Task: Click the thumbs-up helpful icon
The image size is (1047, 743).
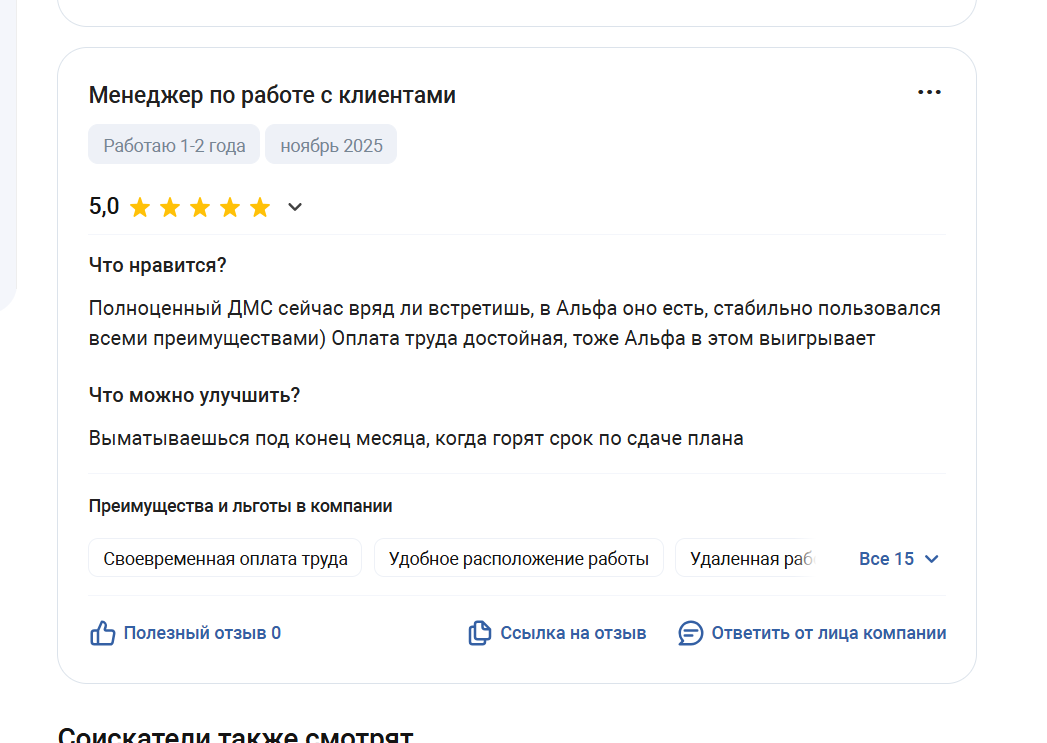Action: click(103, 633)
